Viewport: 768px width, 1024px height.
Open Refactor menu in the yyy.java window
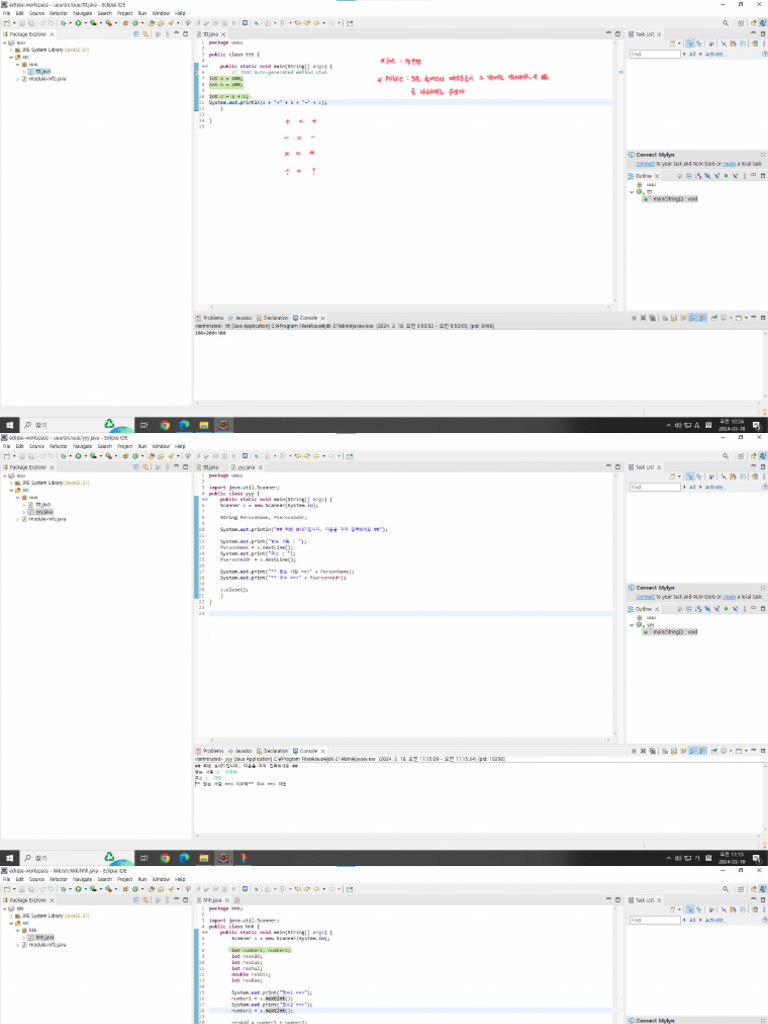click(58, 446)
